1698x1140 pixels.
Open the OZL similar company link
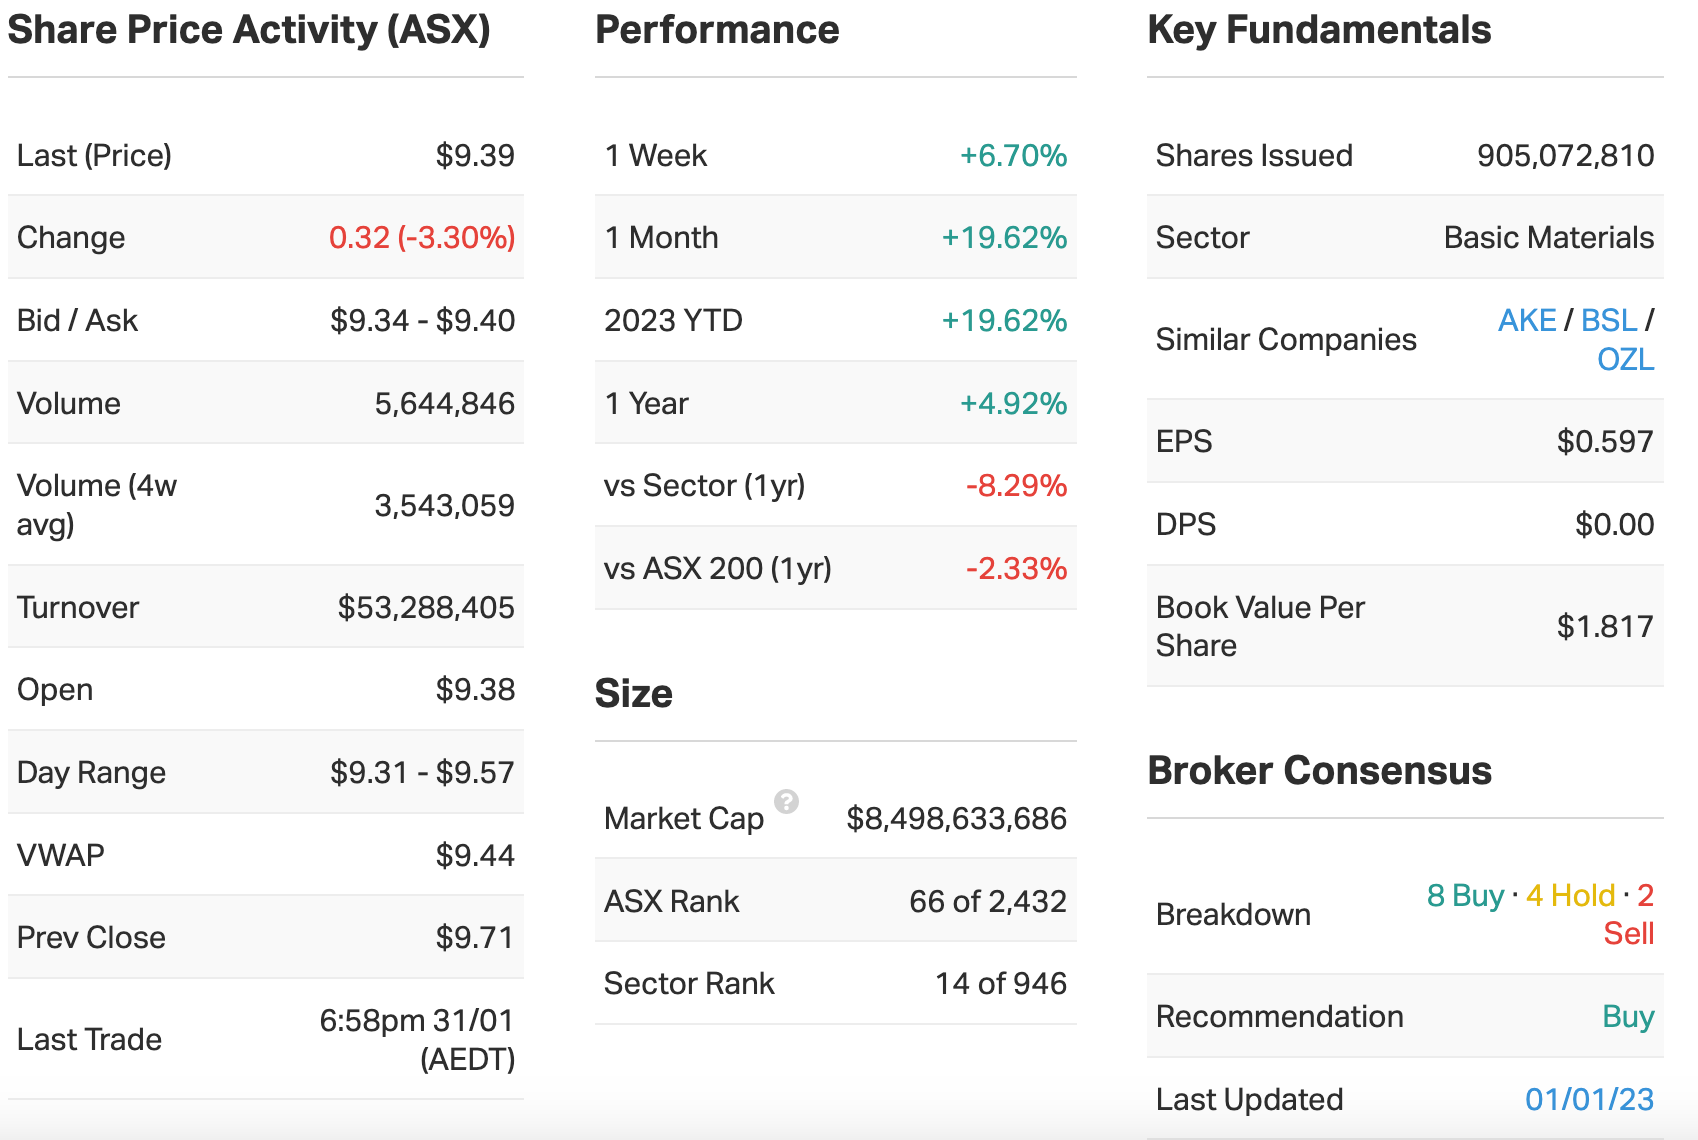point(1625,359)
